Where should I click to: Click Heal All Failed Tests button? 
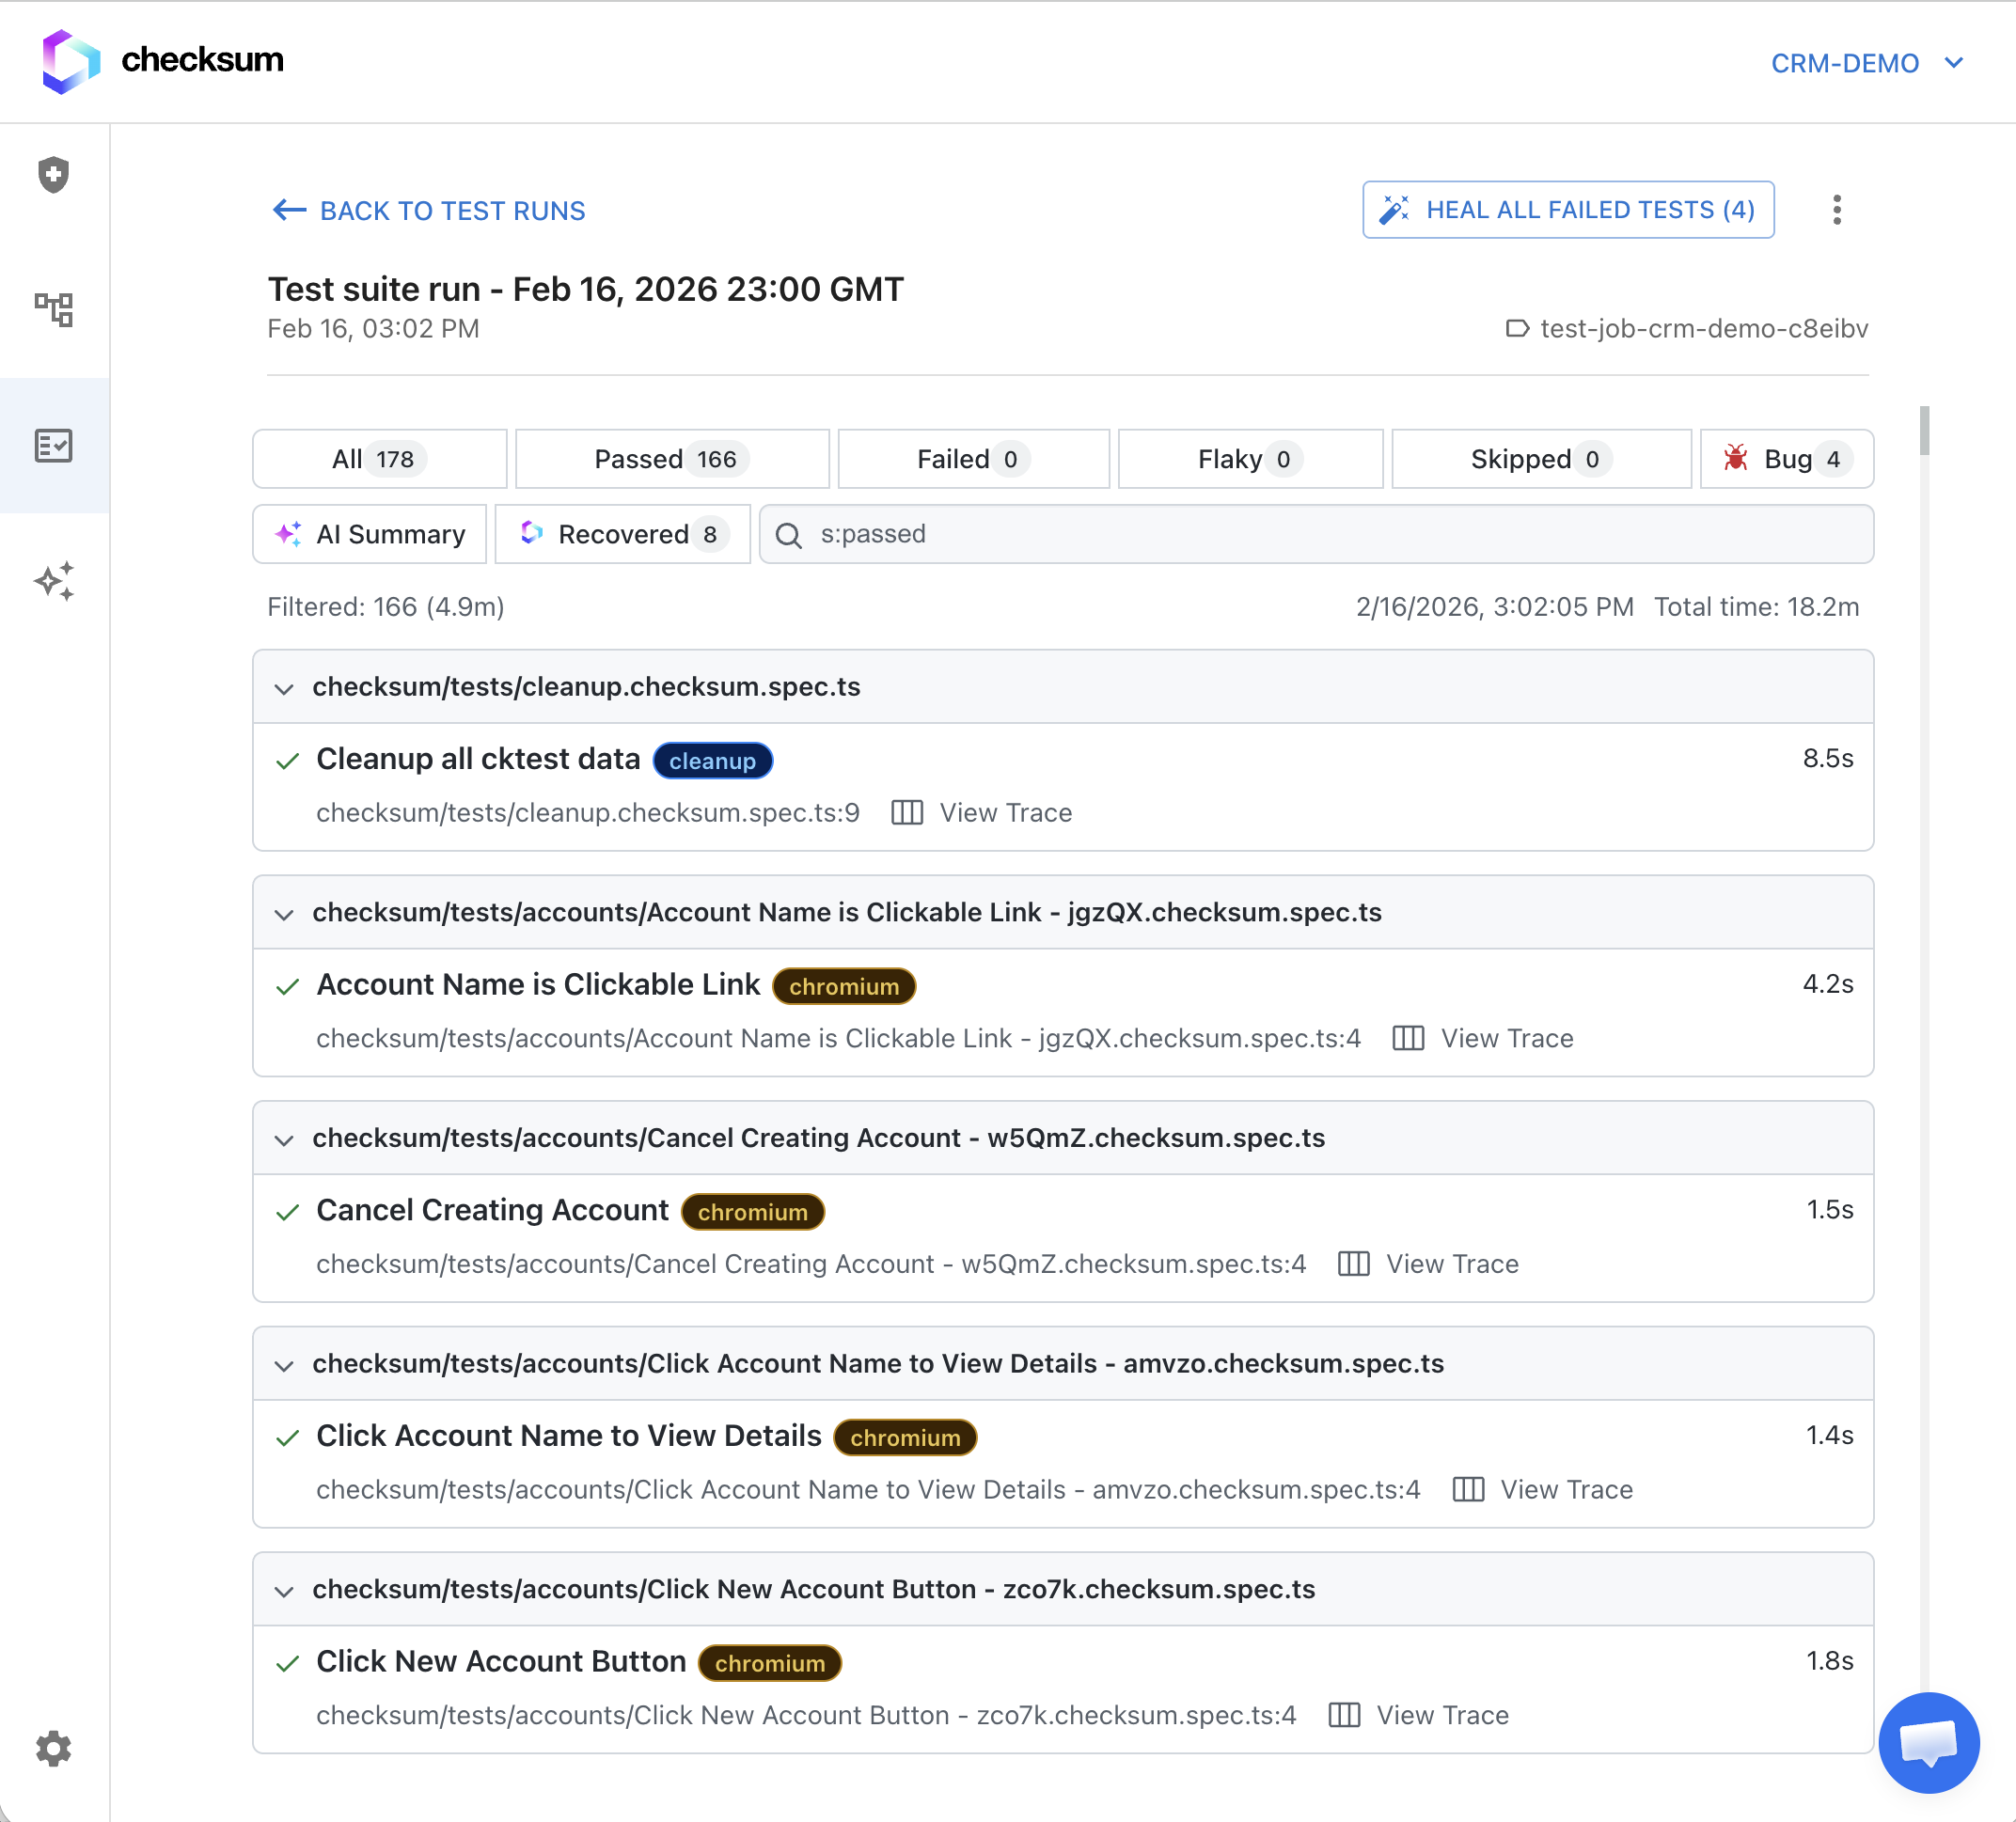(1567, 210)
